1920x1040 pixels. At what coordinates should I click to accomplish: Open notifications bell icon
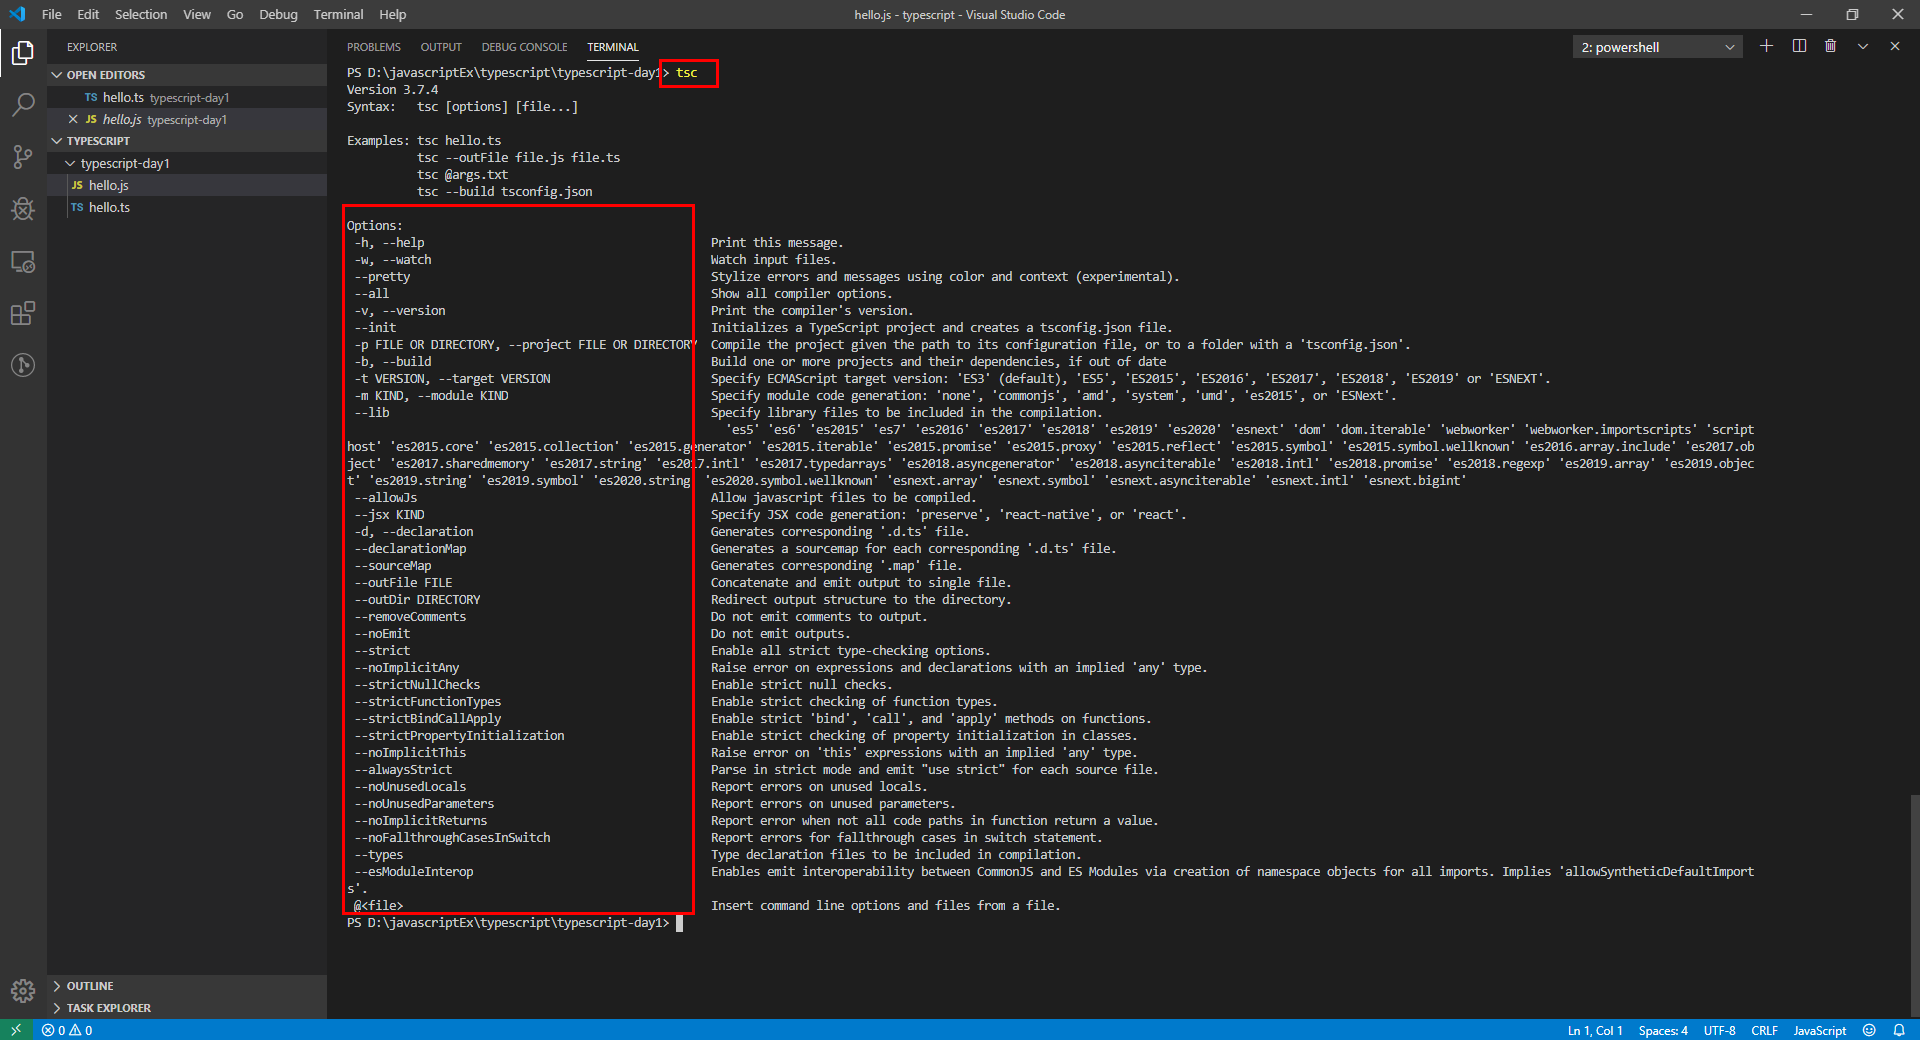pos(1899,1030)
